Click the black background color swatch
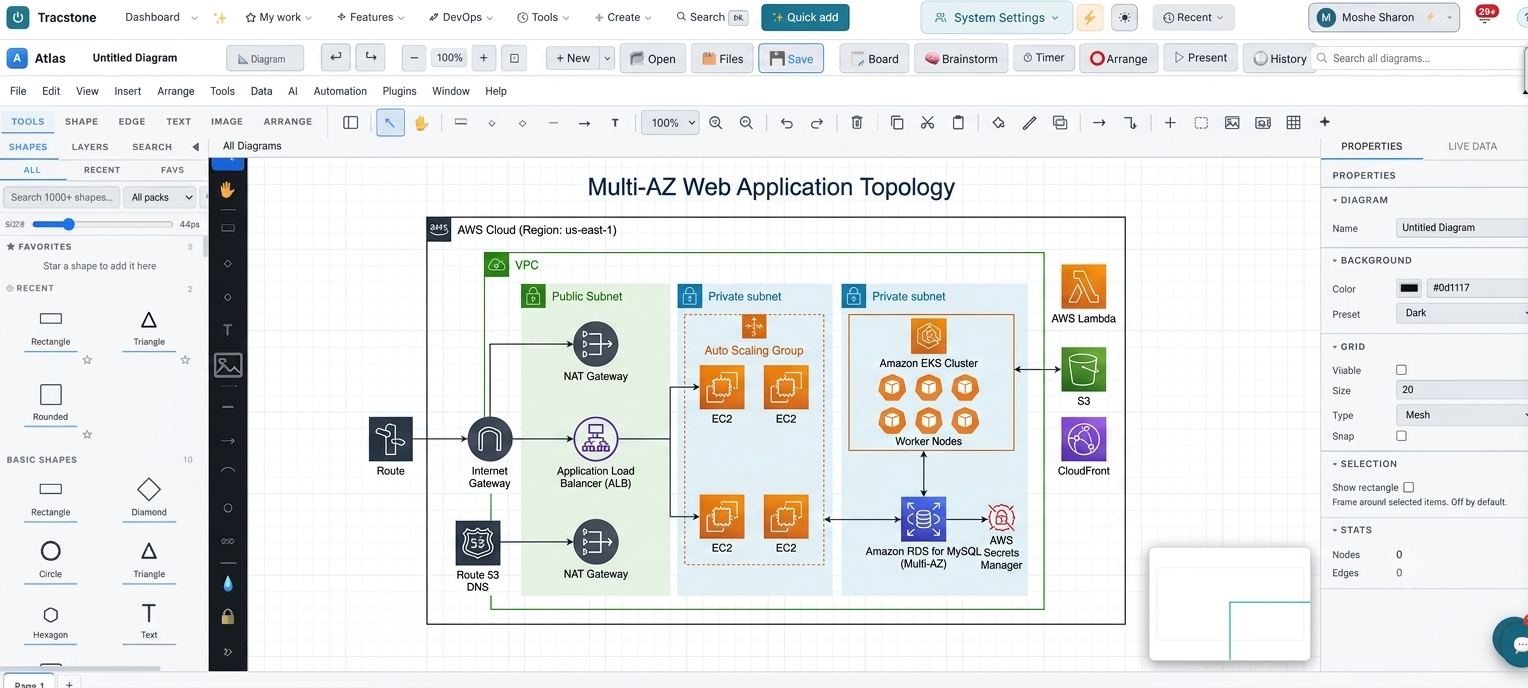The height and width of the screenshot is (688, 1528). click(x=1409, y=288)
